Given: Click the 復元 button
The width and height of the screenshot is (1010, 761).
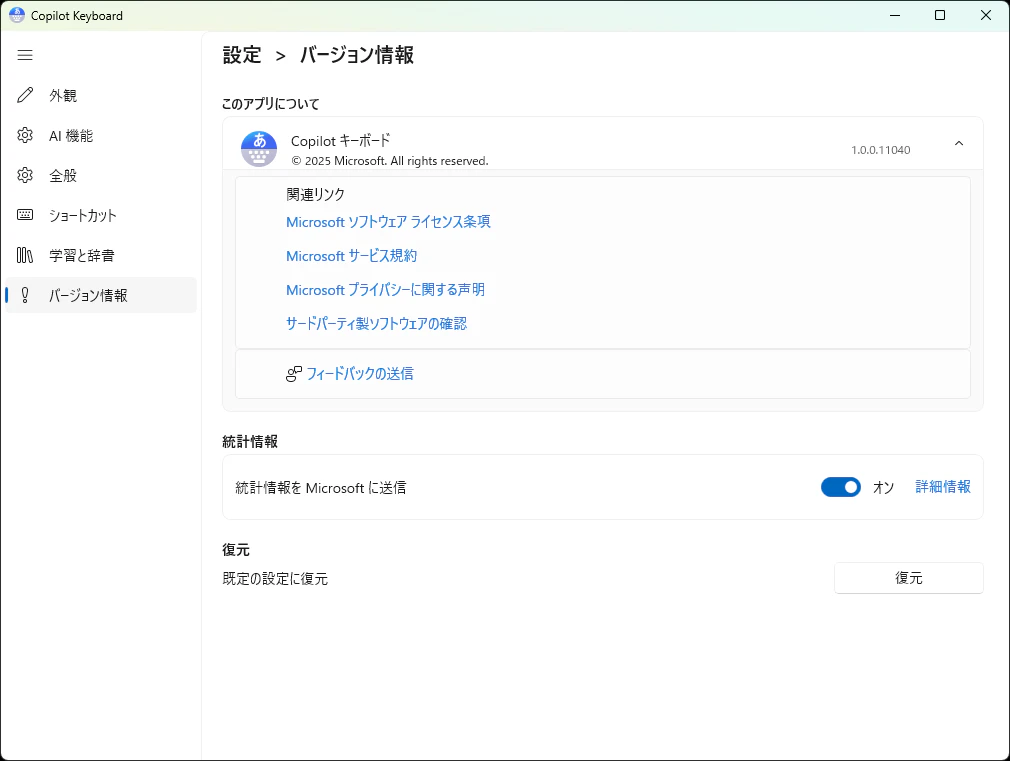Looking at the screenshot, I should 909,578.
